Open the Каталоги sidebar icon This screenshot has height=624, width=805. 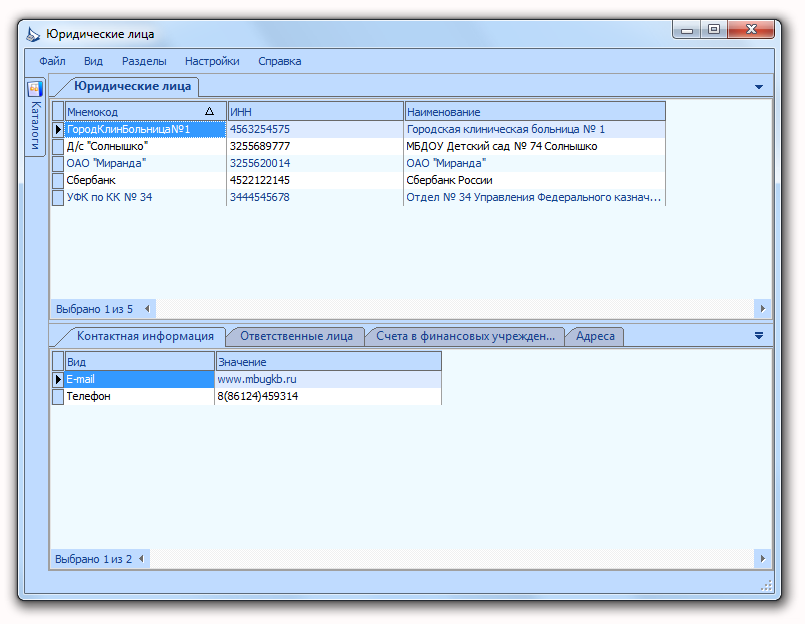click(35, 89)
